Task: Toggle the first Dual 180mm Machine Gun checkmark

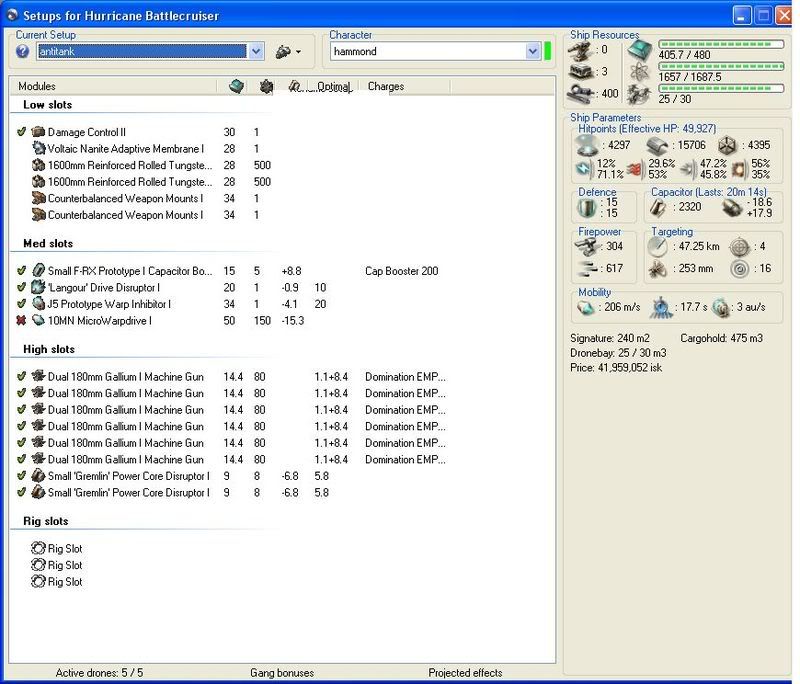Action: tap(21, 376)
